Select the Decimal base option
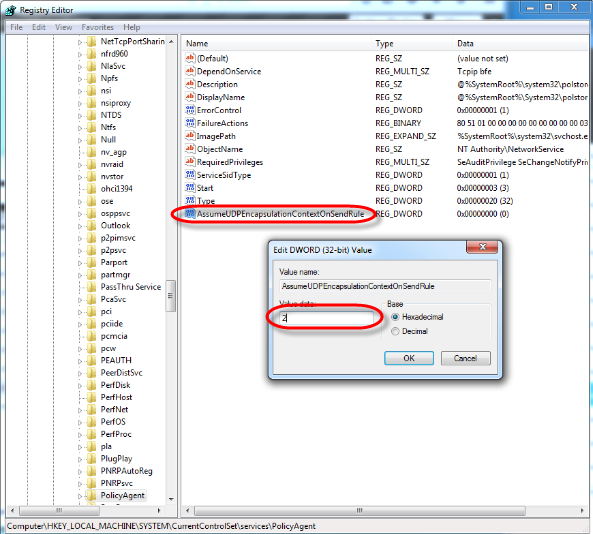 (395, 331)
